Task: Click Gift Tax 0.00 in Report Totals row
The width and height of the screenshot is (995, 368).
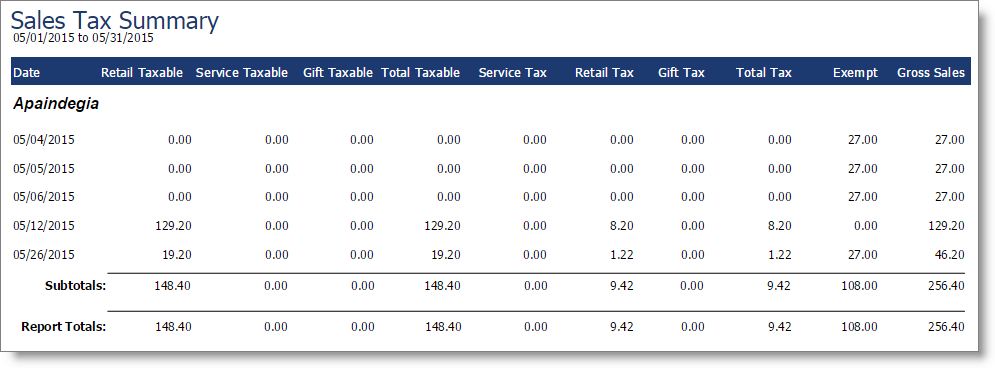Action: (693, 327)
